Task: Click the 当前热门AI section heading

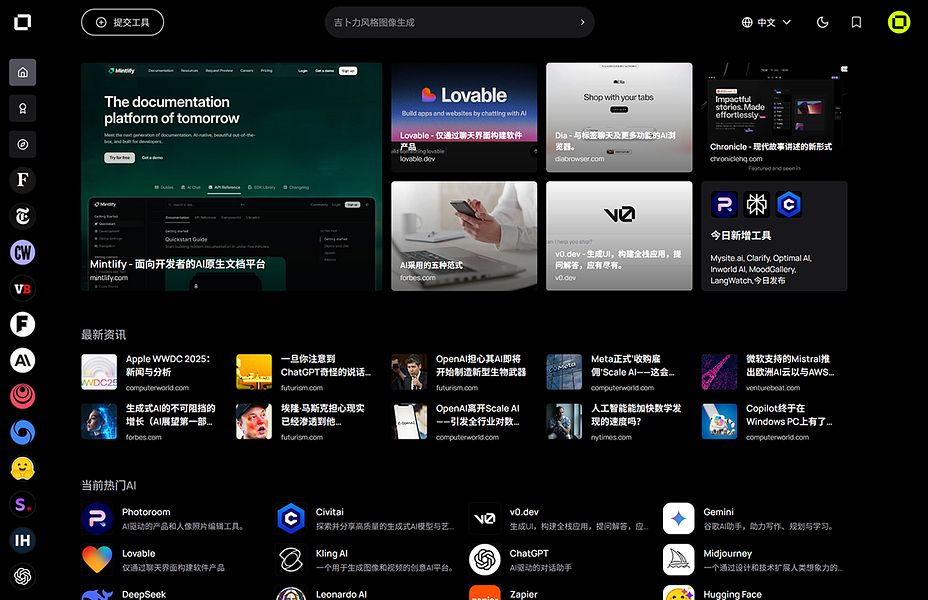Action: pyautogui.click(x=108, y=485)
